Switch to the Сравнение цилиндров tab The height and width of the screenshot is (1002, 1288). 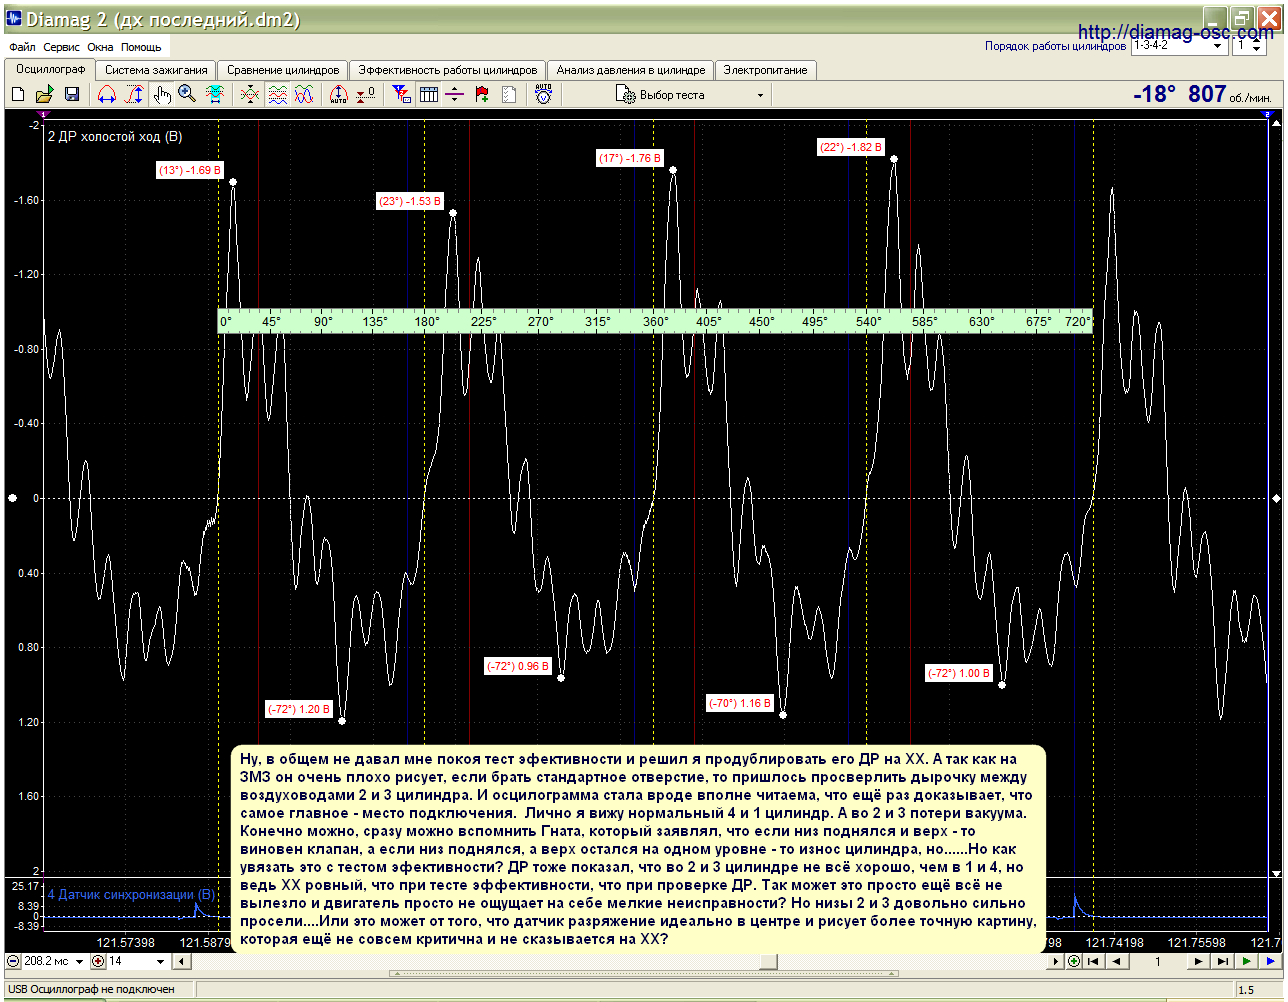[x=283, y=70]
